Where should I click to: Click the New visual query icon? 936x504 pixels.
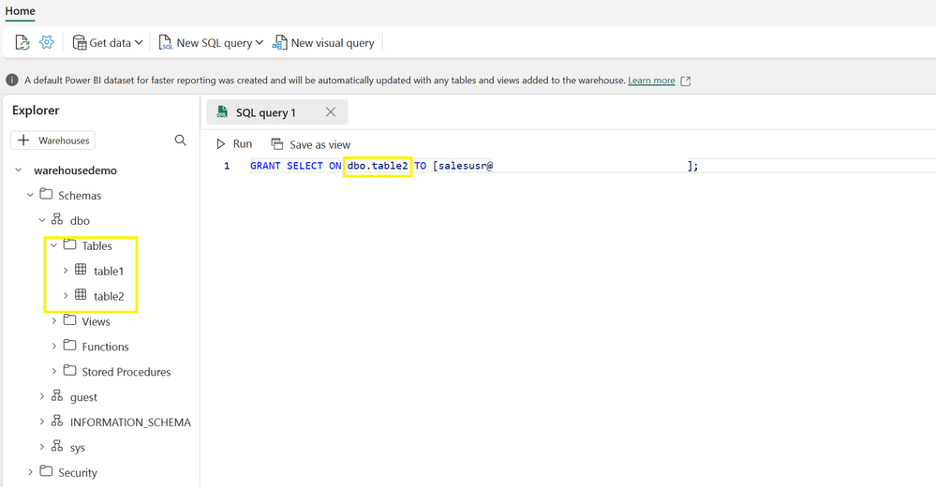click(x=279, y=42)
